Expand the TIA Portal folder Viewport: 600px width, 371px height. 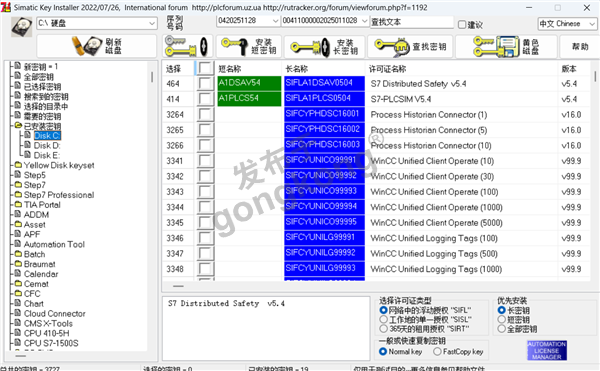[x=18, y=205]
